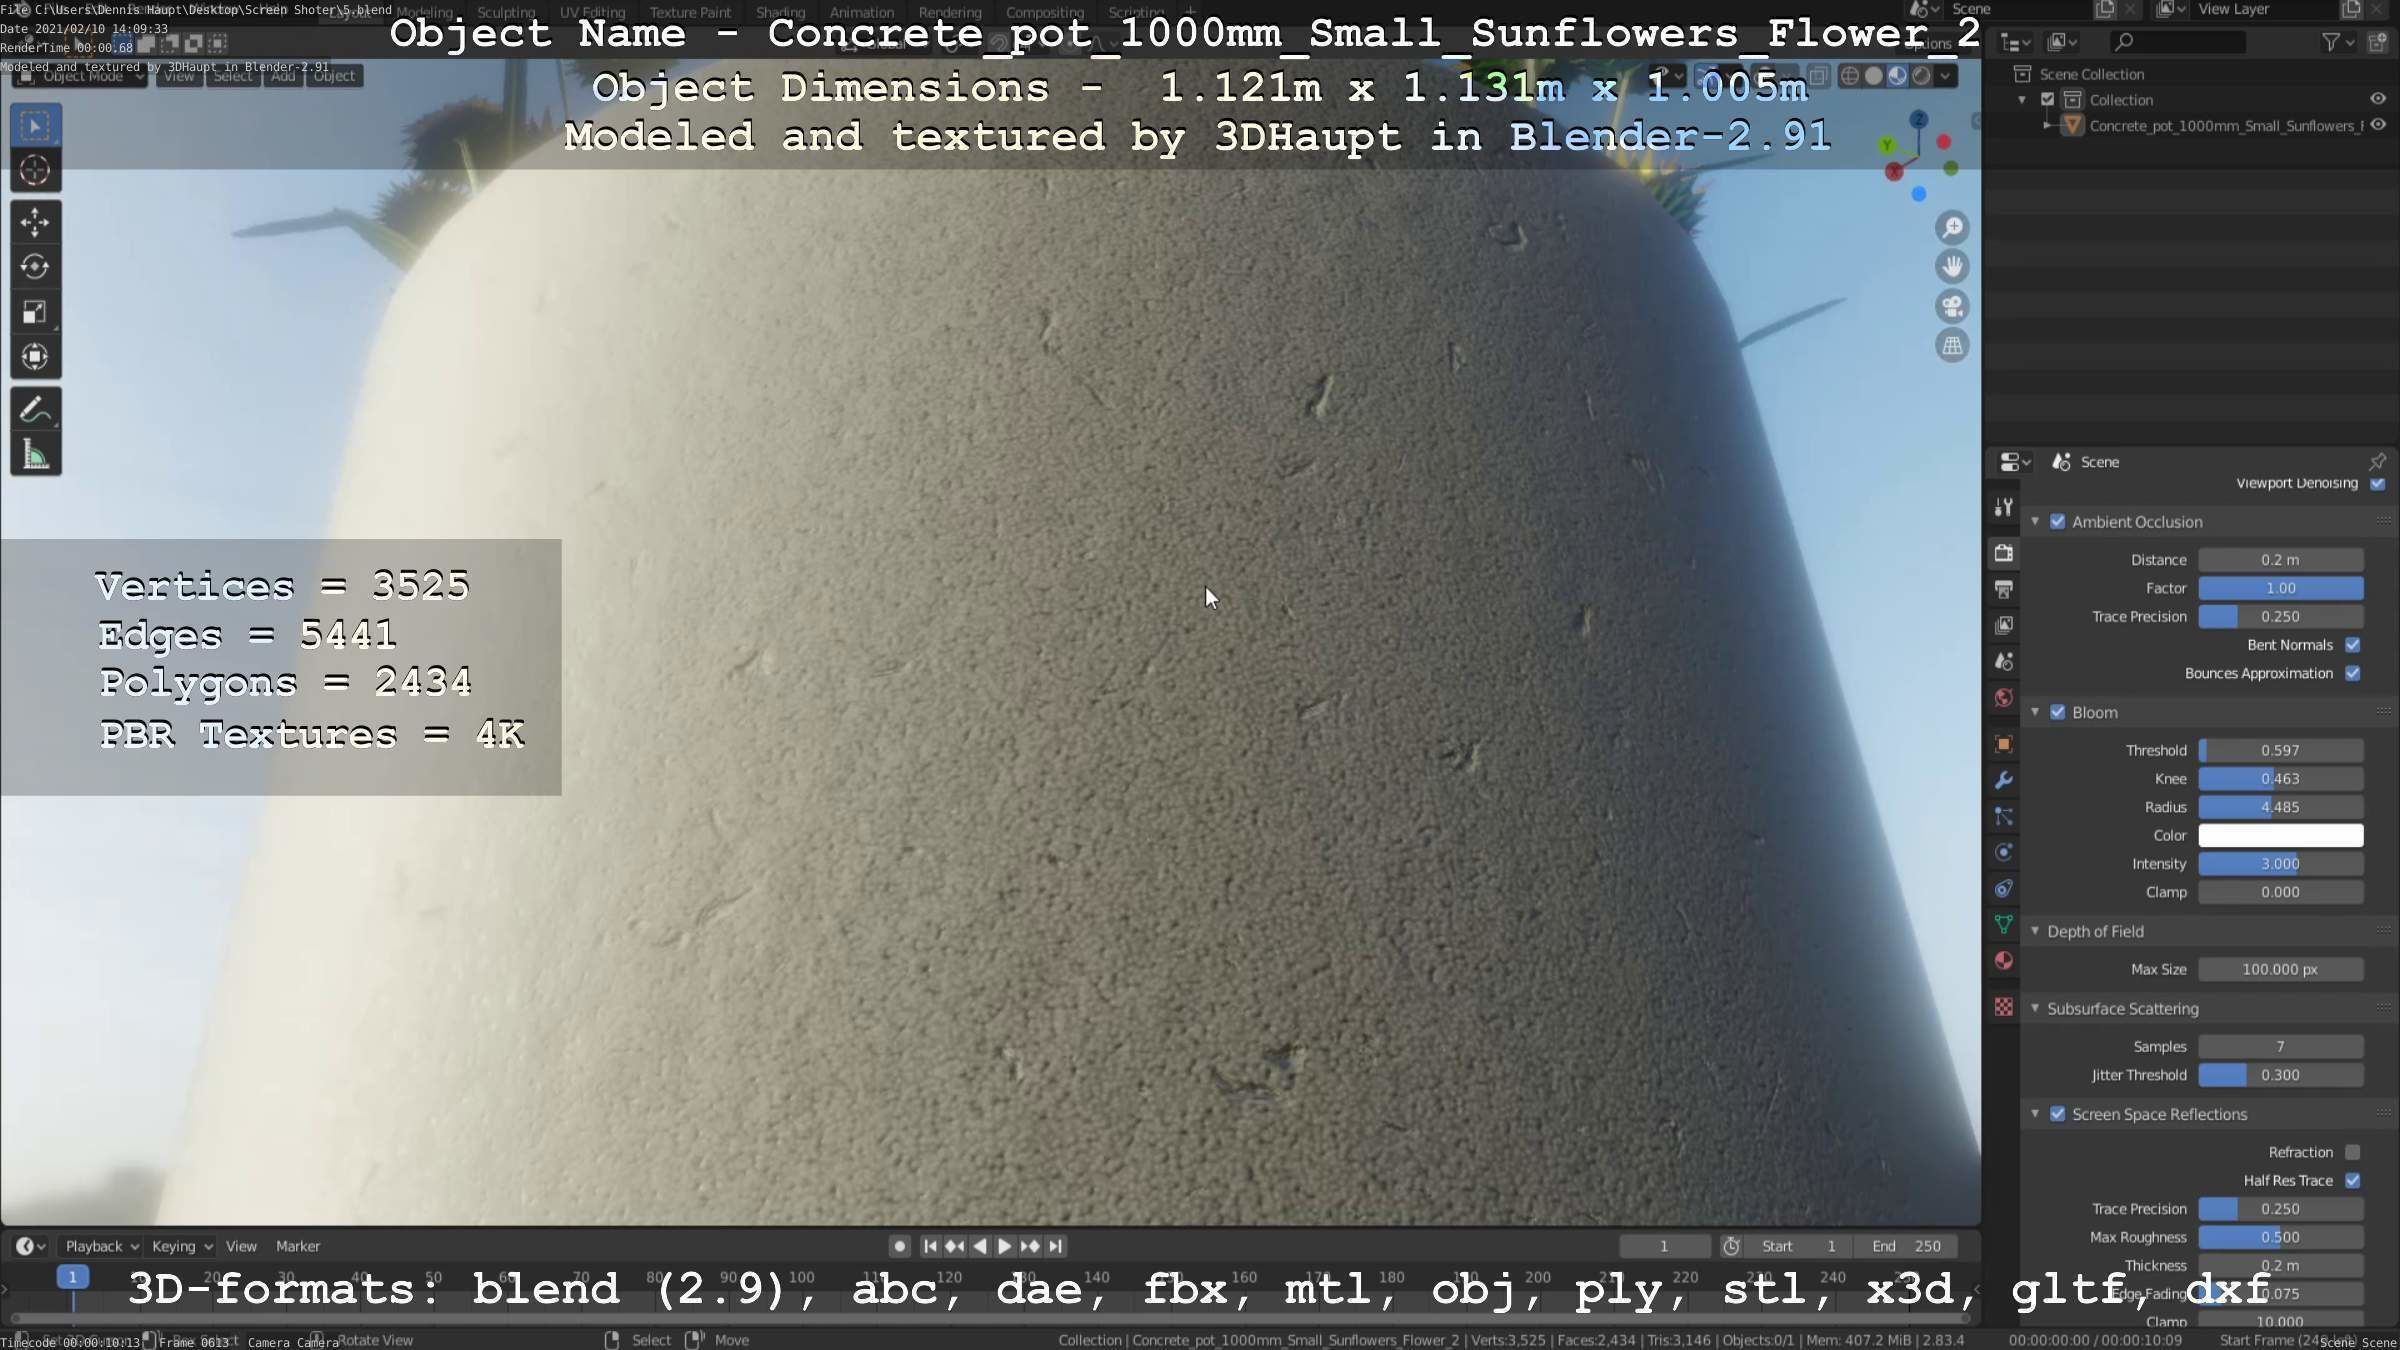2400x1350 pixels.
Task: Open the World properties tab
Action: (x=2004, y=698)
